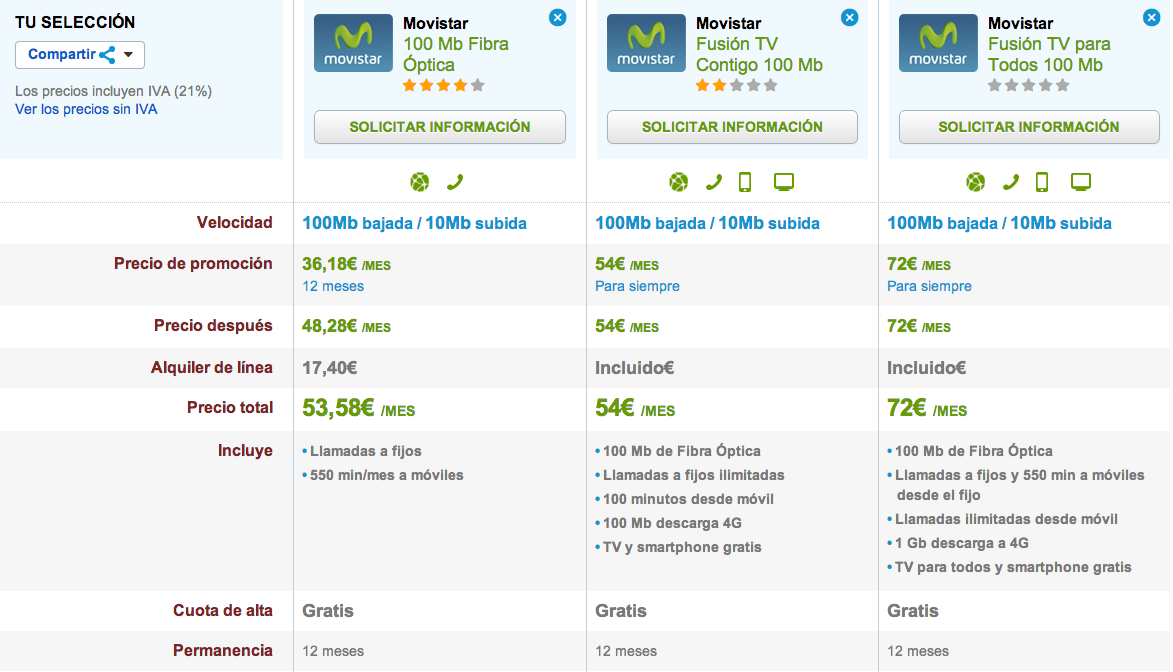The image size is (1173, 672).
Task: Click the 'Velocidad' row label
Action: pyautogui.click(x=235, y=222)
